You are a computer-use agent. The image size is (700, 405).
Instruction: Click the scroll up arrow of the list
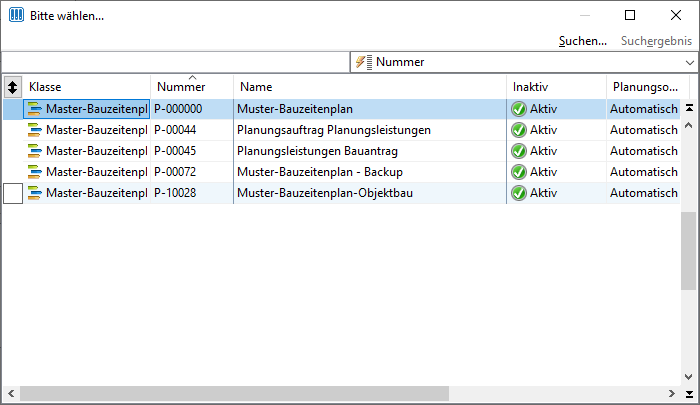point(689,125)
